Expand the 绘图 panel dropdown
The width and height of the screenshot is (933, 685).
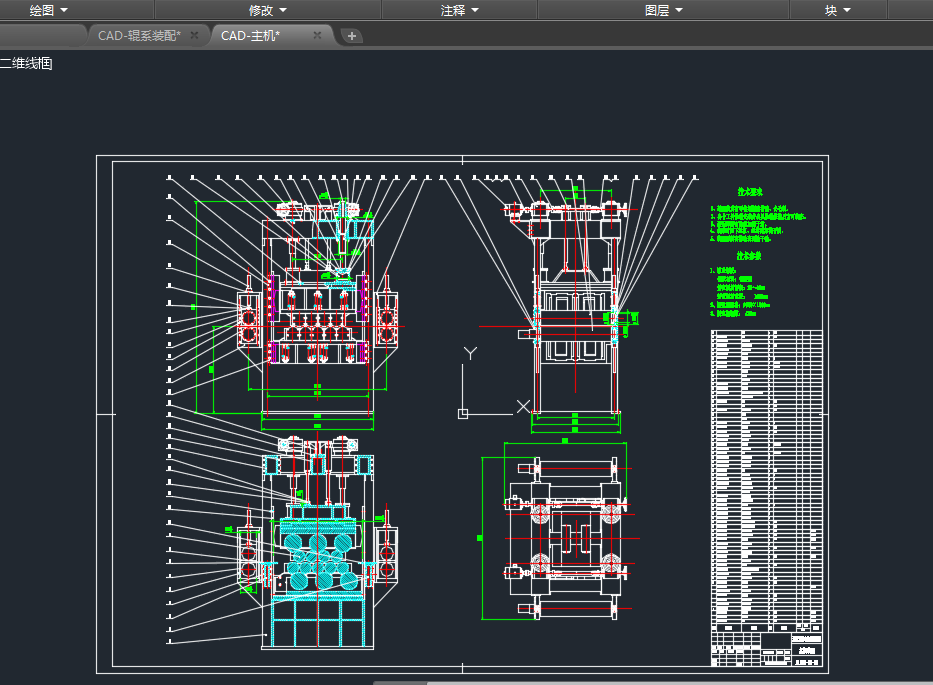[x=49, y=10]
